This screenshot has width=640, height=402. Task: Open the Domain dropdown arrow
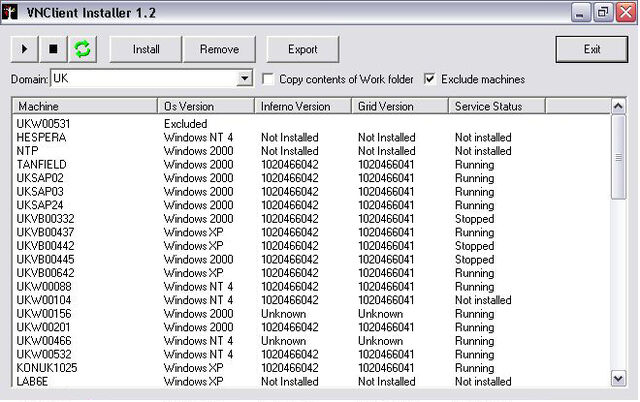(x=244, y=78)
